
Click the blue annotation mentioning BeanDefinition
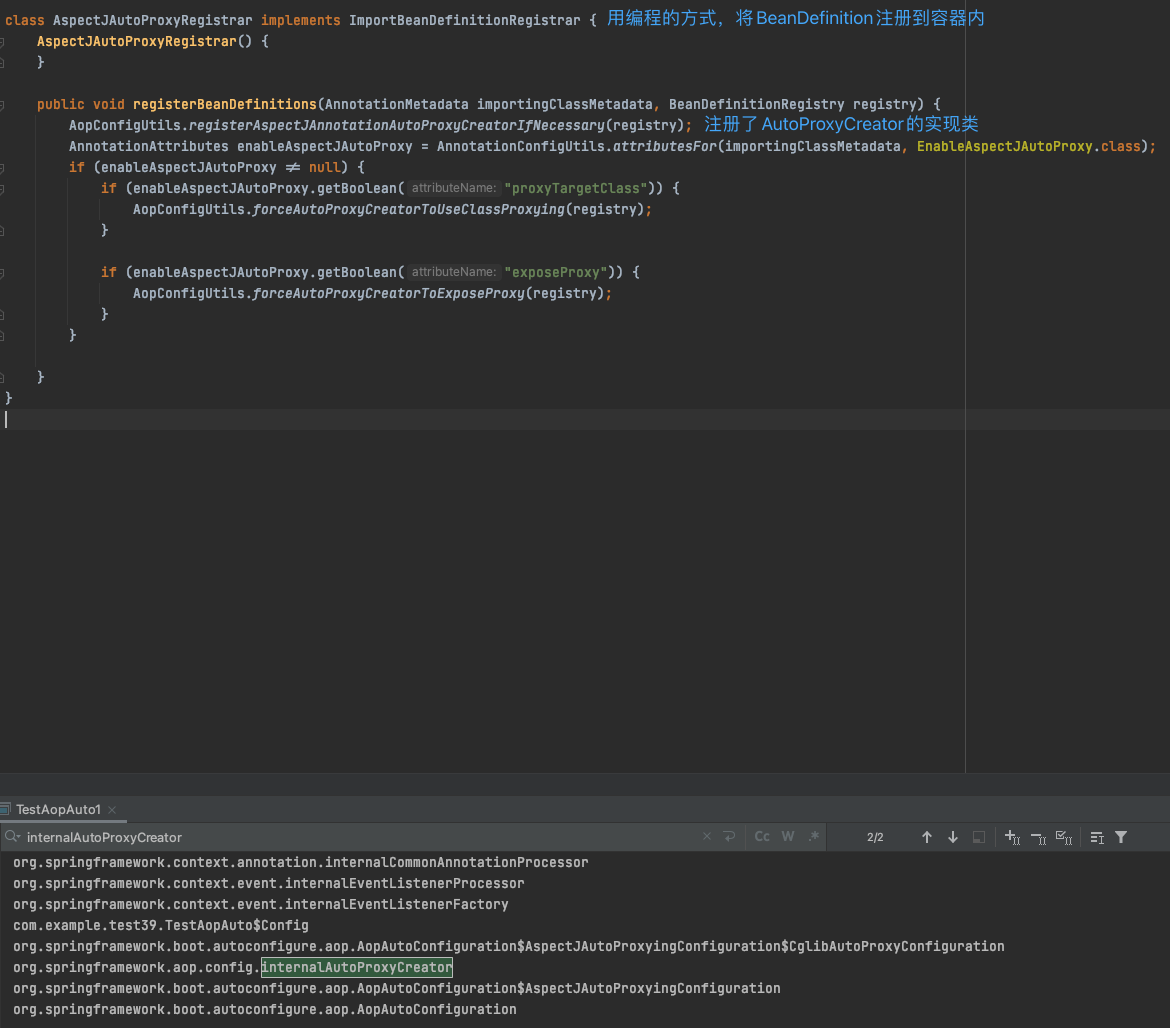(x=795, y=18)
